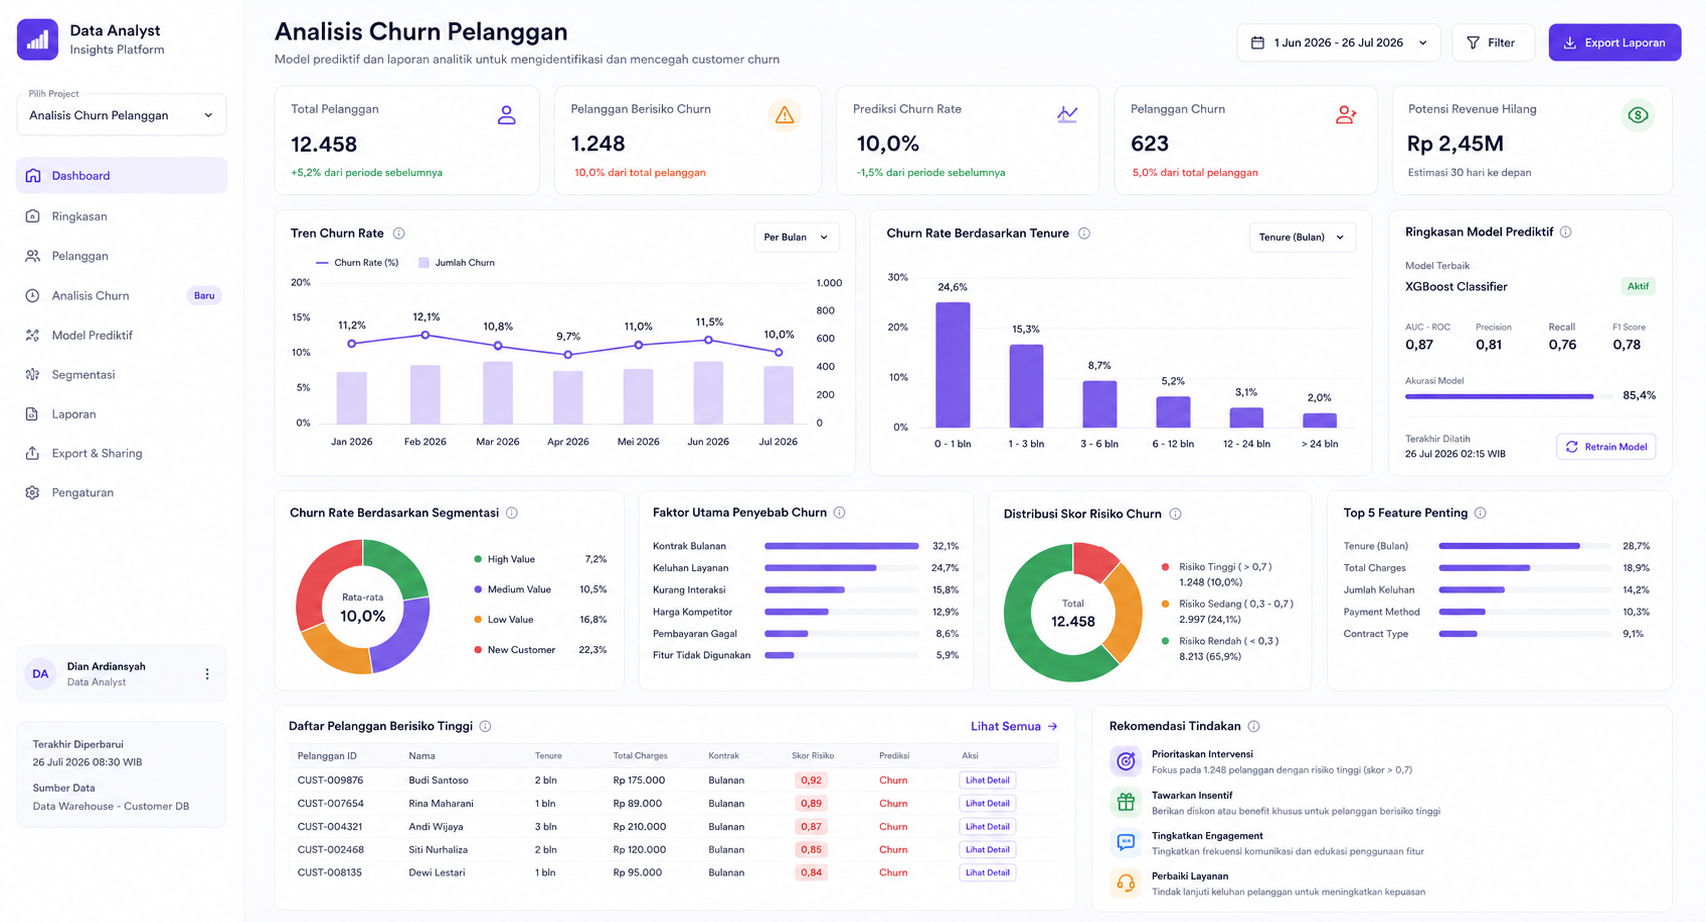Click the Retrain Model button

pos(1606,446)
